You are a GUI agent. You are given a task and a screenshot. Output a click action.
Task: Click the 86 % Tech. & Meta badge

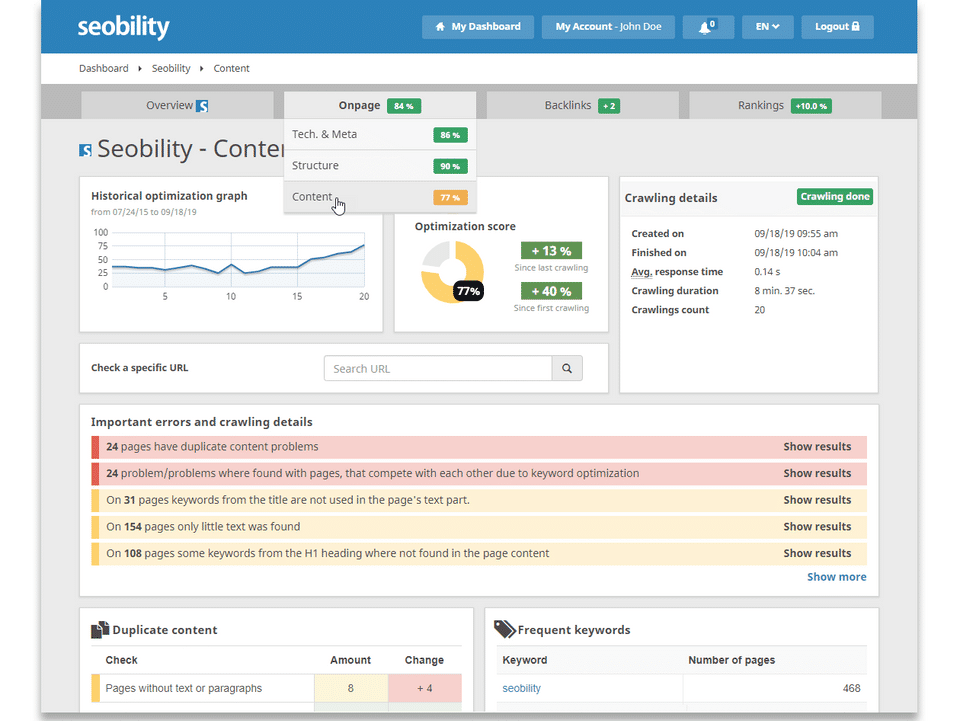point(450,135)
